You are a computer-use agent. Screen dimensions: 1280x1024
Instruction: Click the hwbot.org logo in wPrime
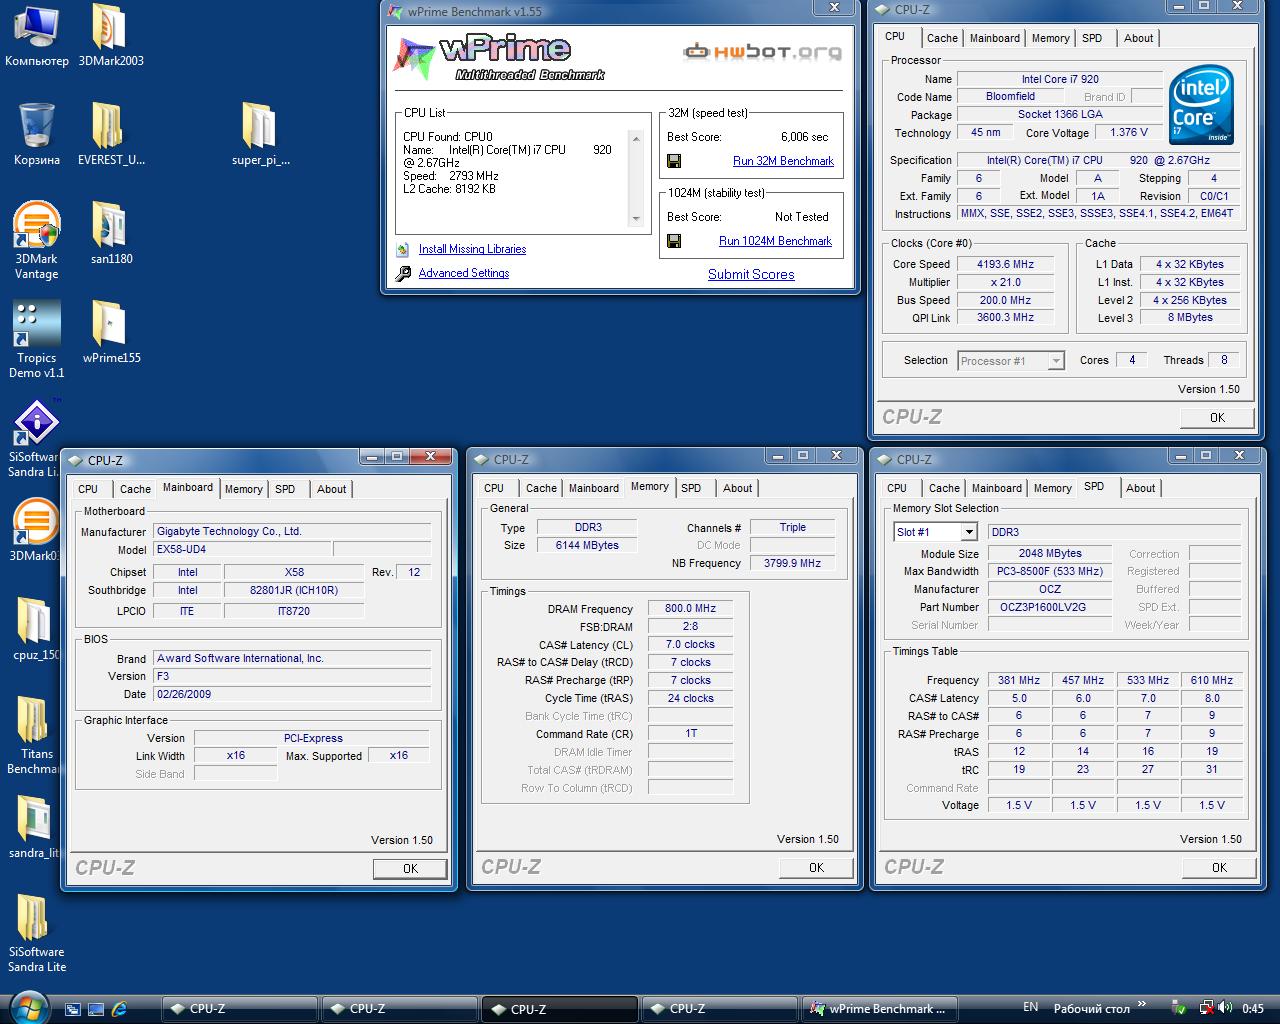tap(762, 52)
